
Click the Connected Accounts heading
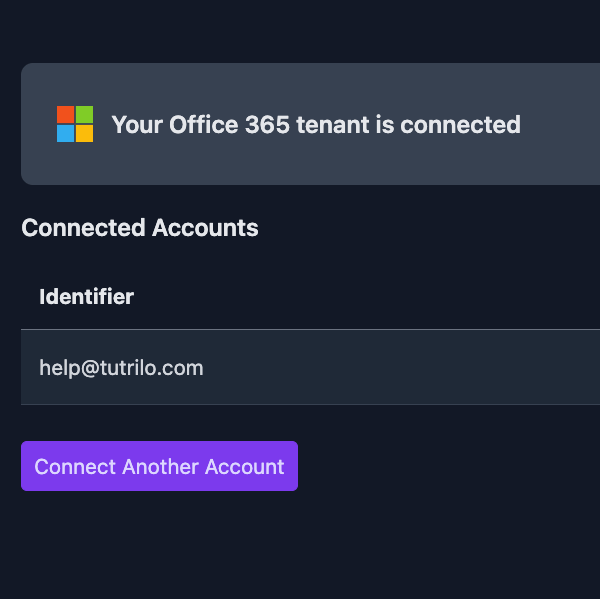point(140,228)
